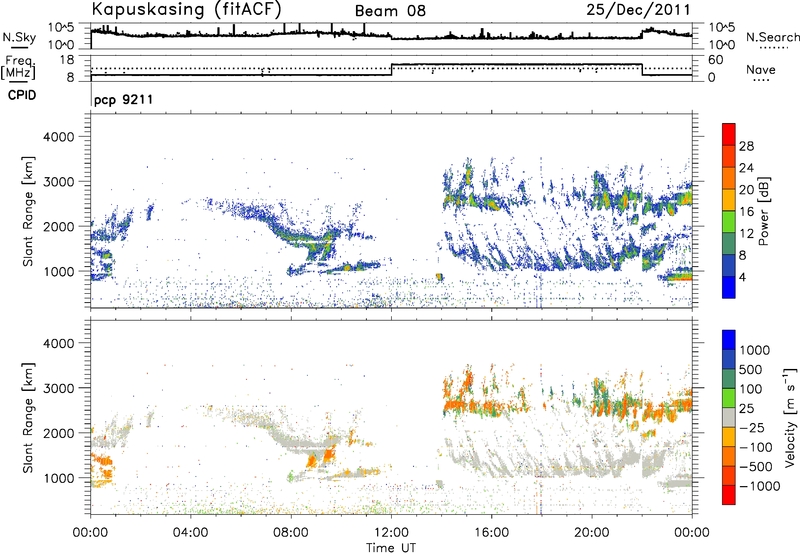Screen dimensions: 800x554
Task: Click the "08:00" time tick label
Action: pos(291,533)
